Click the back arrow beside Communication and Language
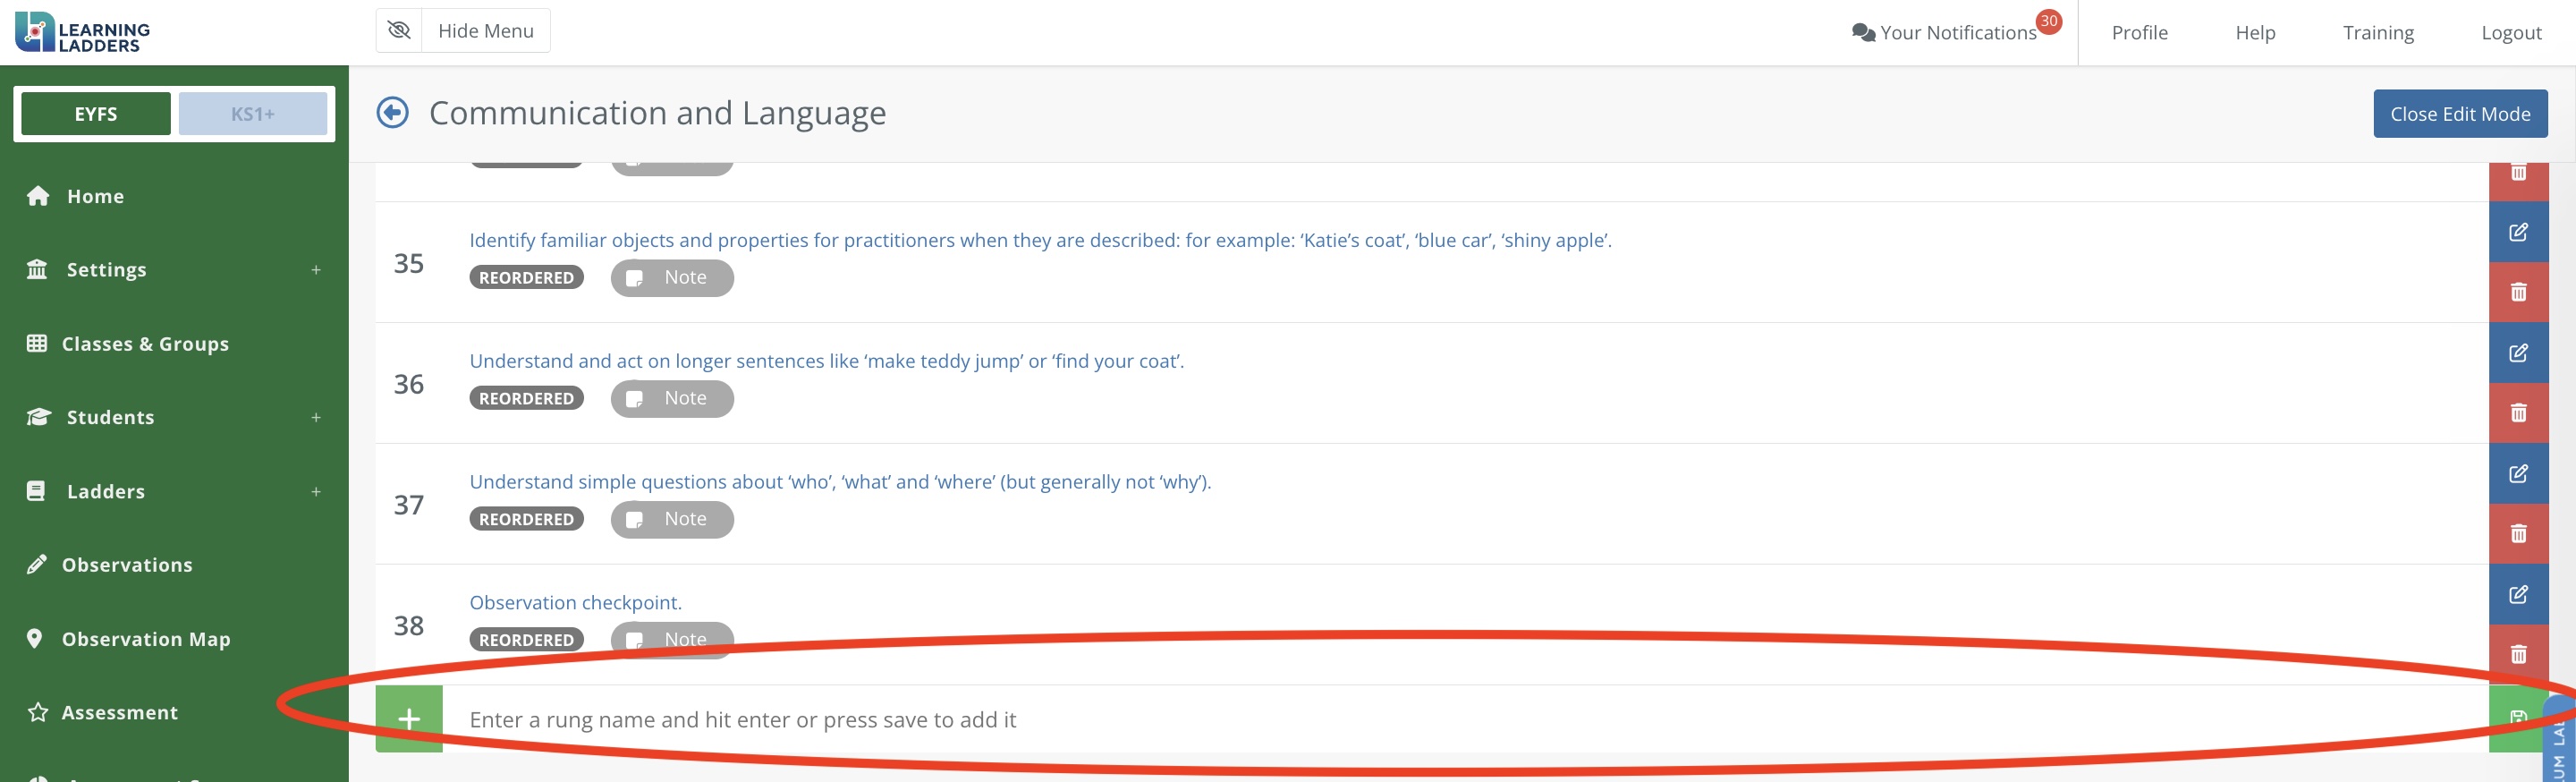The image size is (2576, 782). coord(392,113)
